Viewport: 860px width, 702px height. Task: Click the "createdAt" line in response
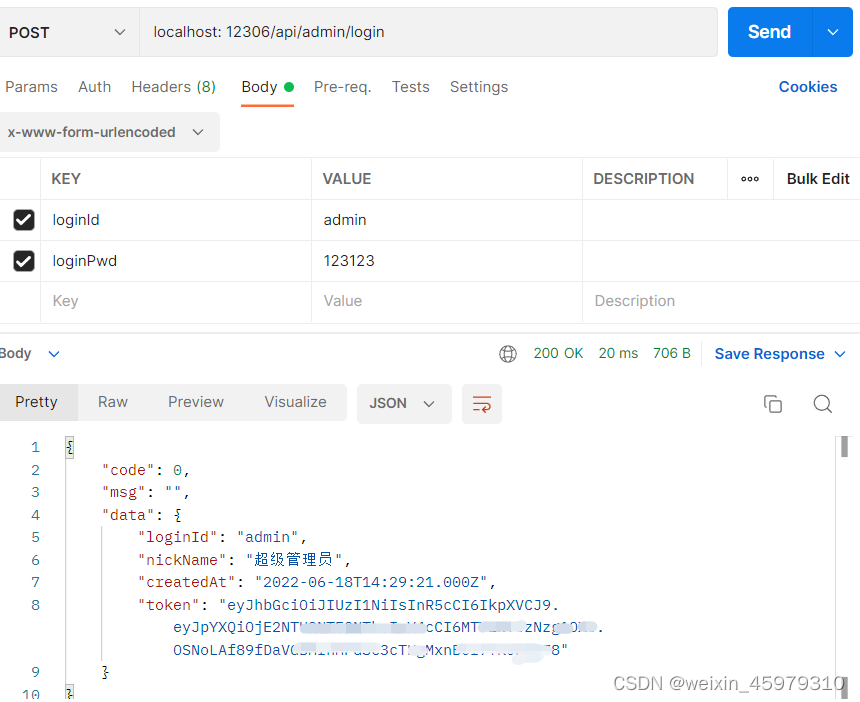click(317, 582)
